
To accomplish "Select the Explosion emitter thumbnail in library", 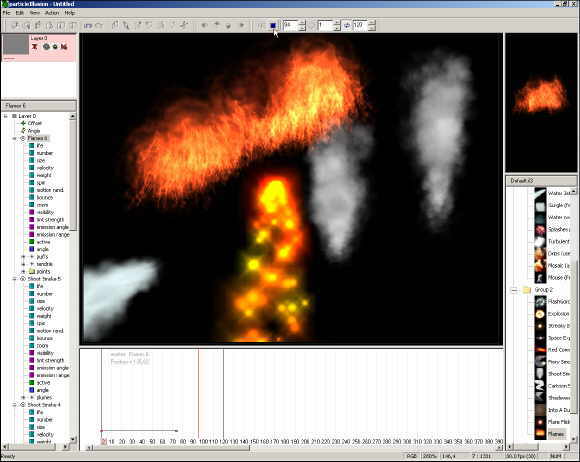I will [x=540, y=314].
